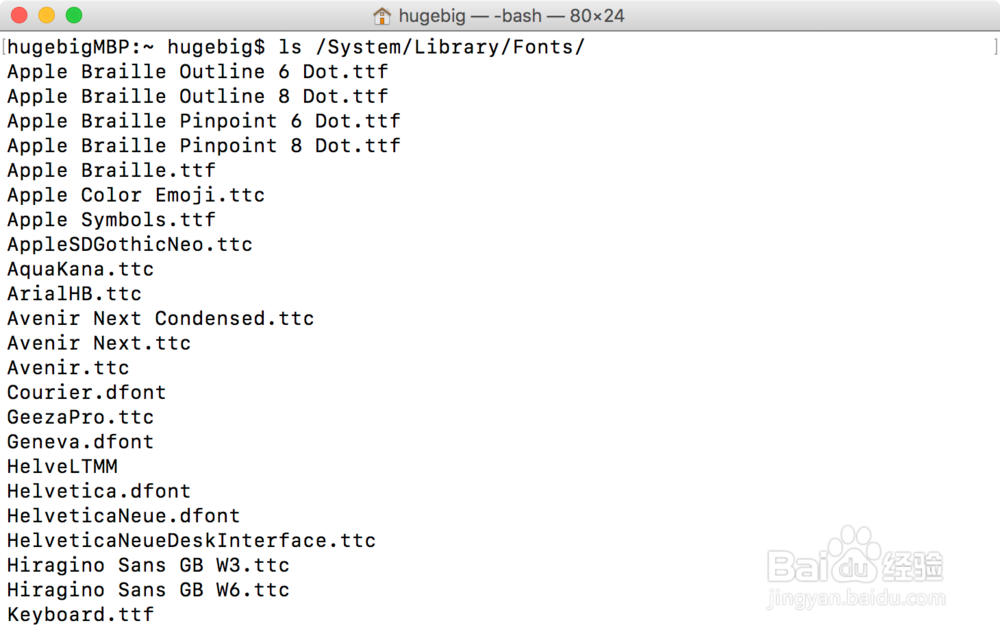Click 'Hiragino Sans GB W3.ttc' line
Viewport: 1000px width, 632px height.
(148, 565)
